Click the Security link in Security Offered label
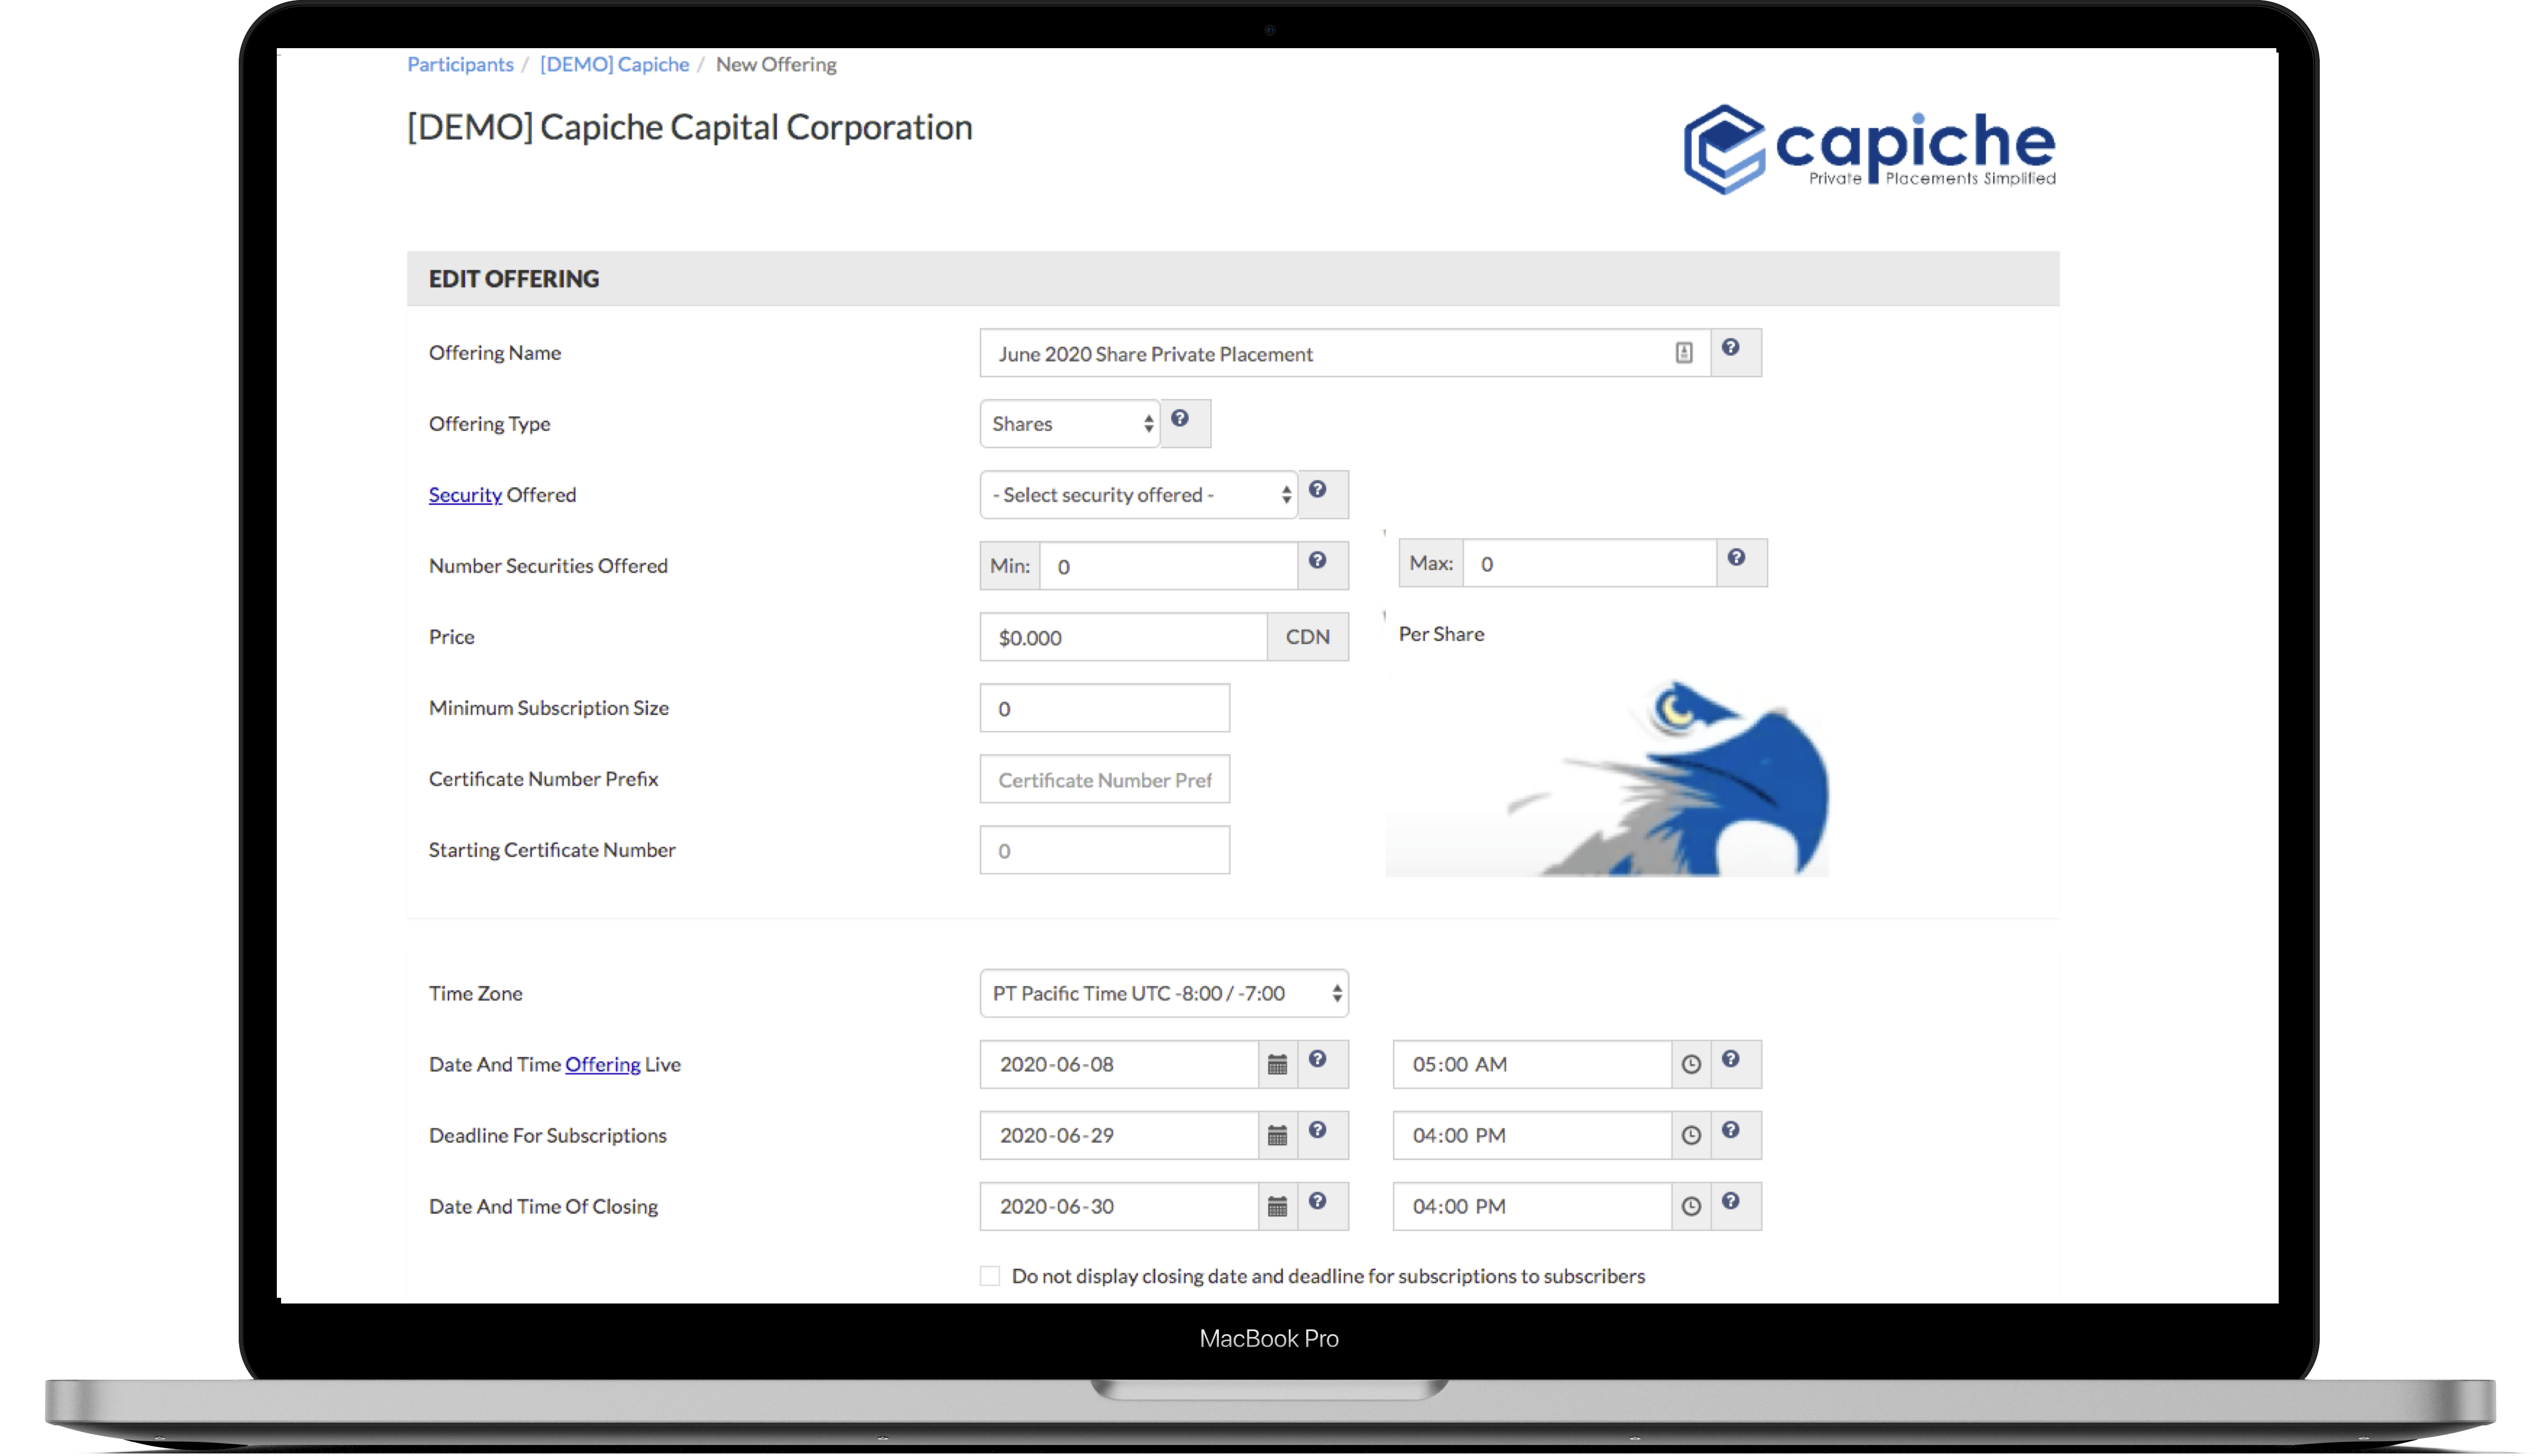The image size is (2541, 1456). tap(465, 495)
